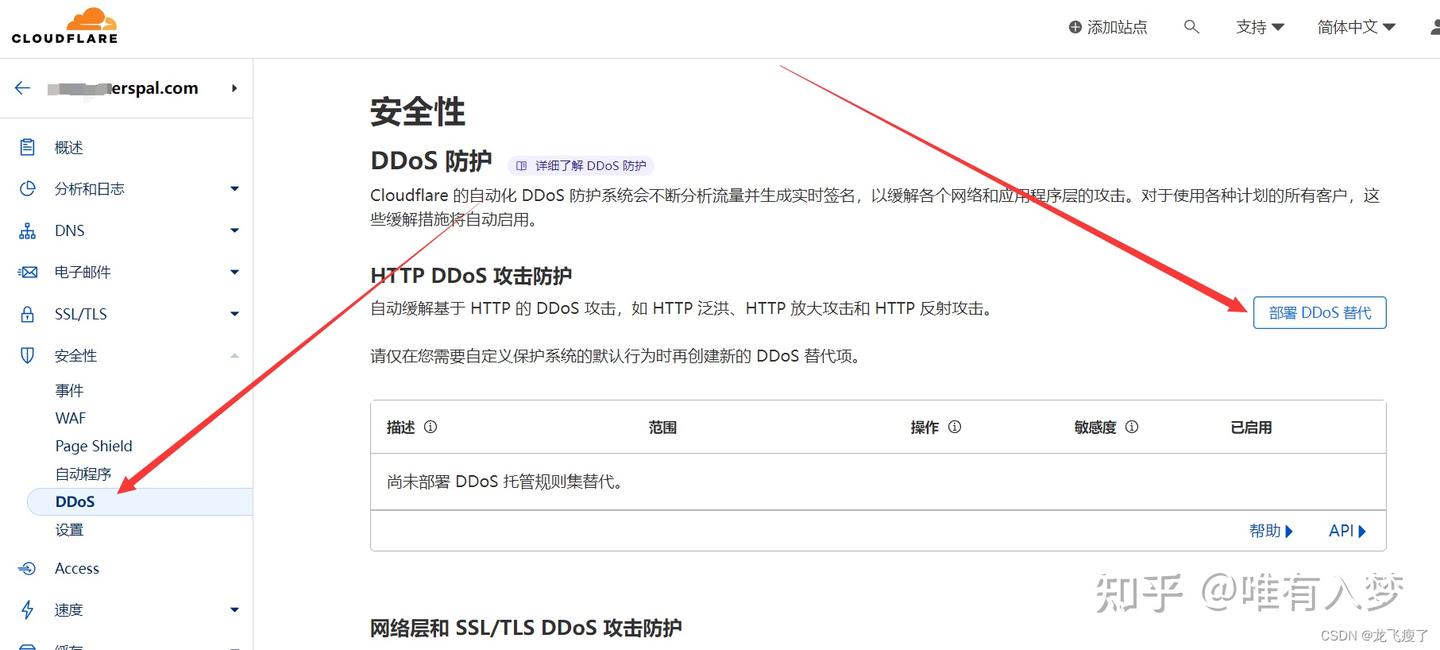Click the account avatar icon top right
1440x650 pixels.
tap(1432, 27)
